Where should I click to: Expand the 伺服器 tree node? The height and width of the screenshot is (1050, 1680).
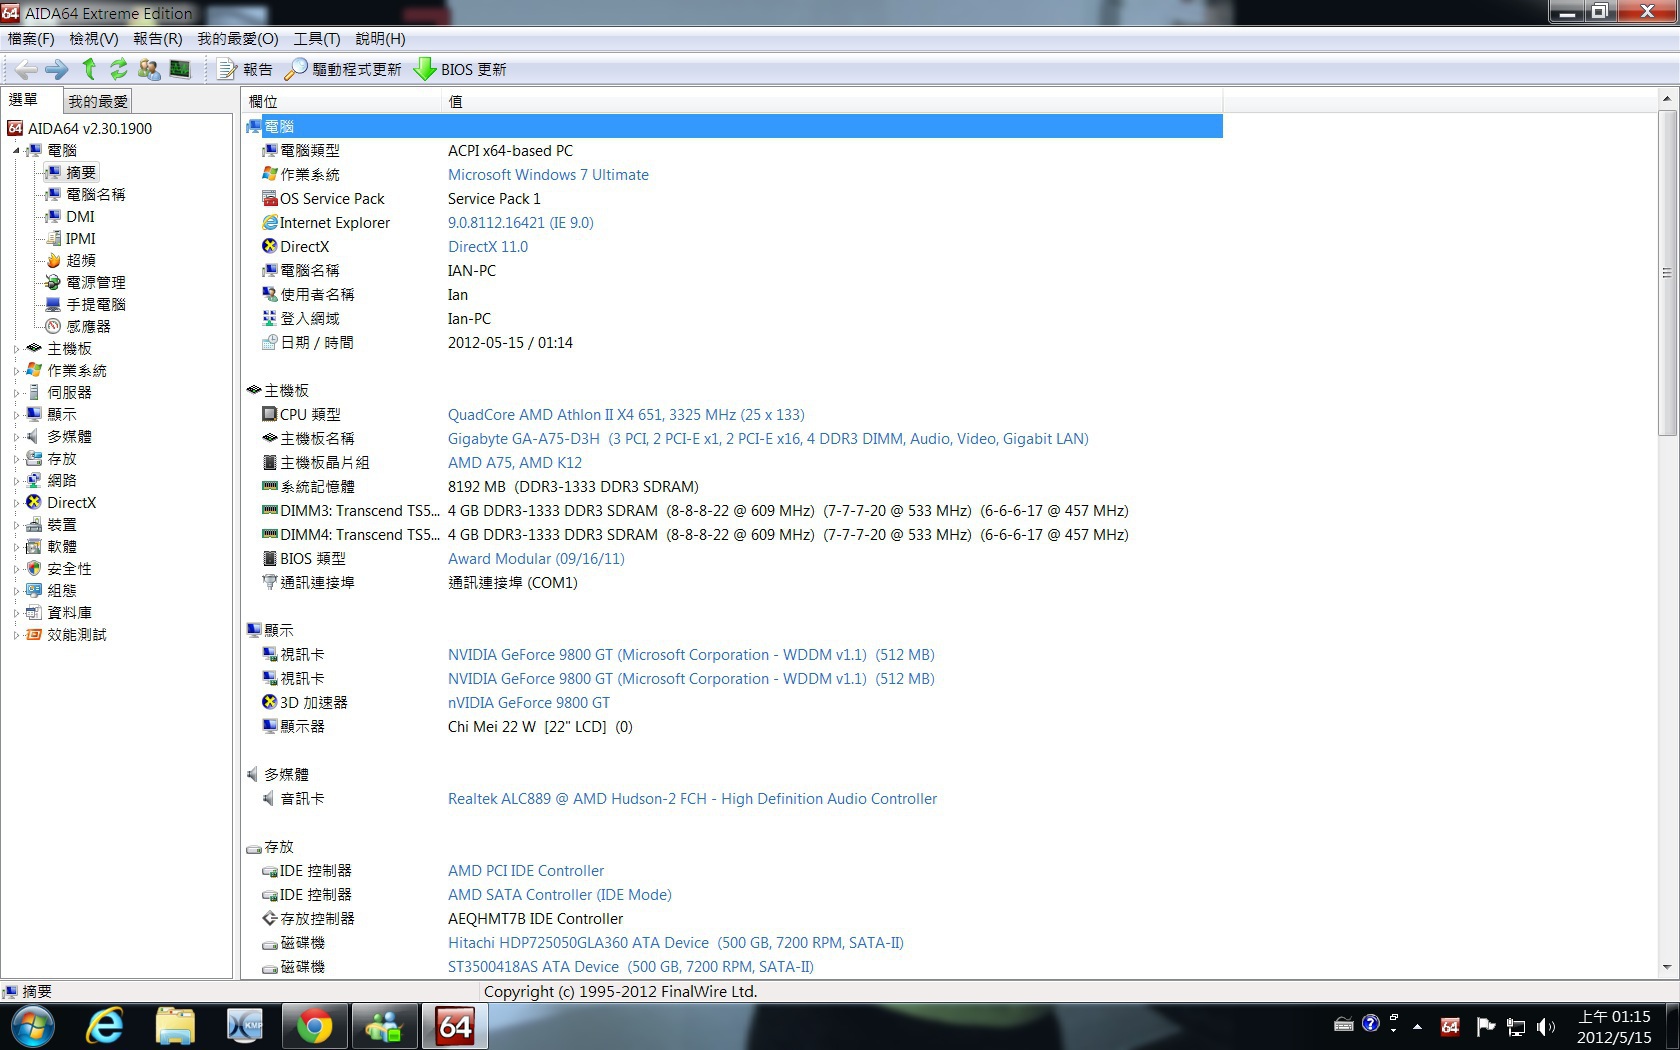pos(16,393)
